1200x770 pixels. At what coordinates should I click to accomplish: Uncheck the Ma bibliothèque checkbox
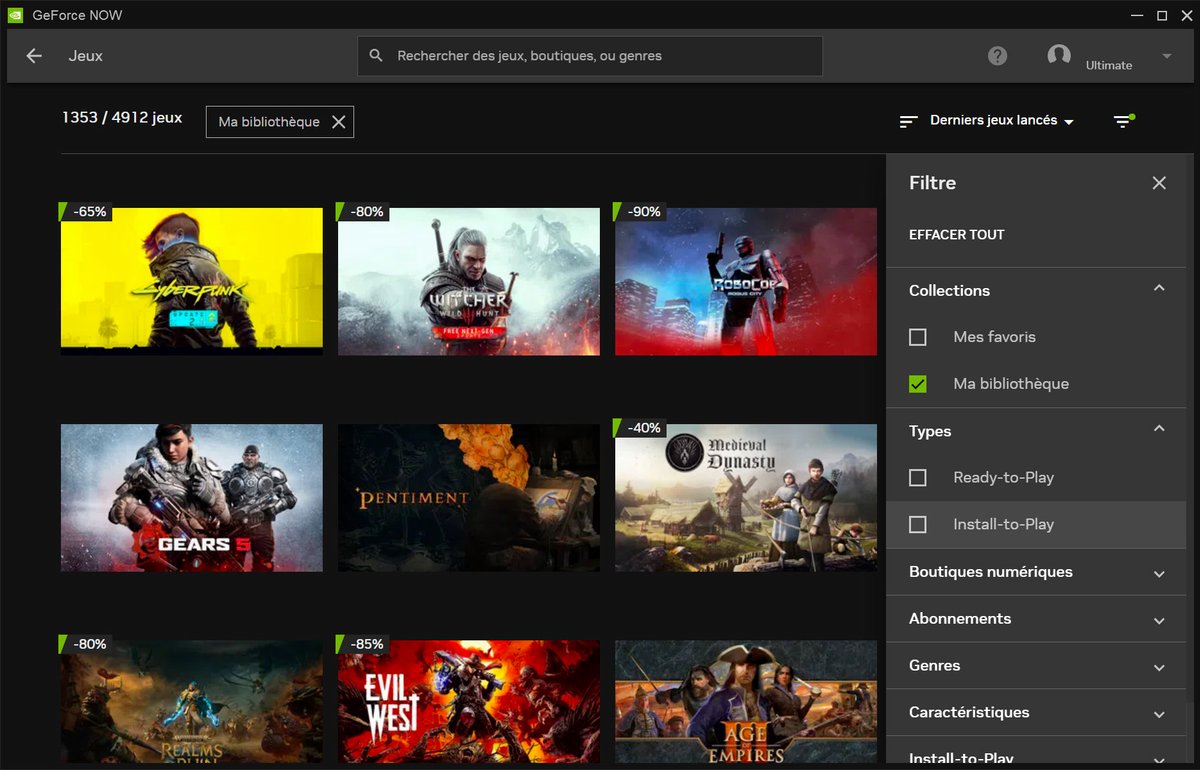(x=918, y=383)
